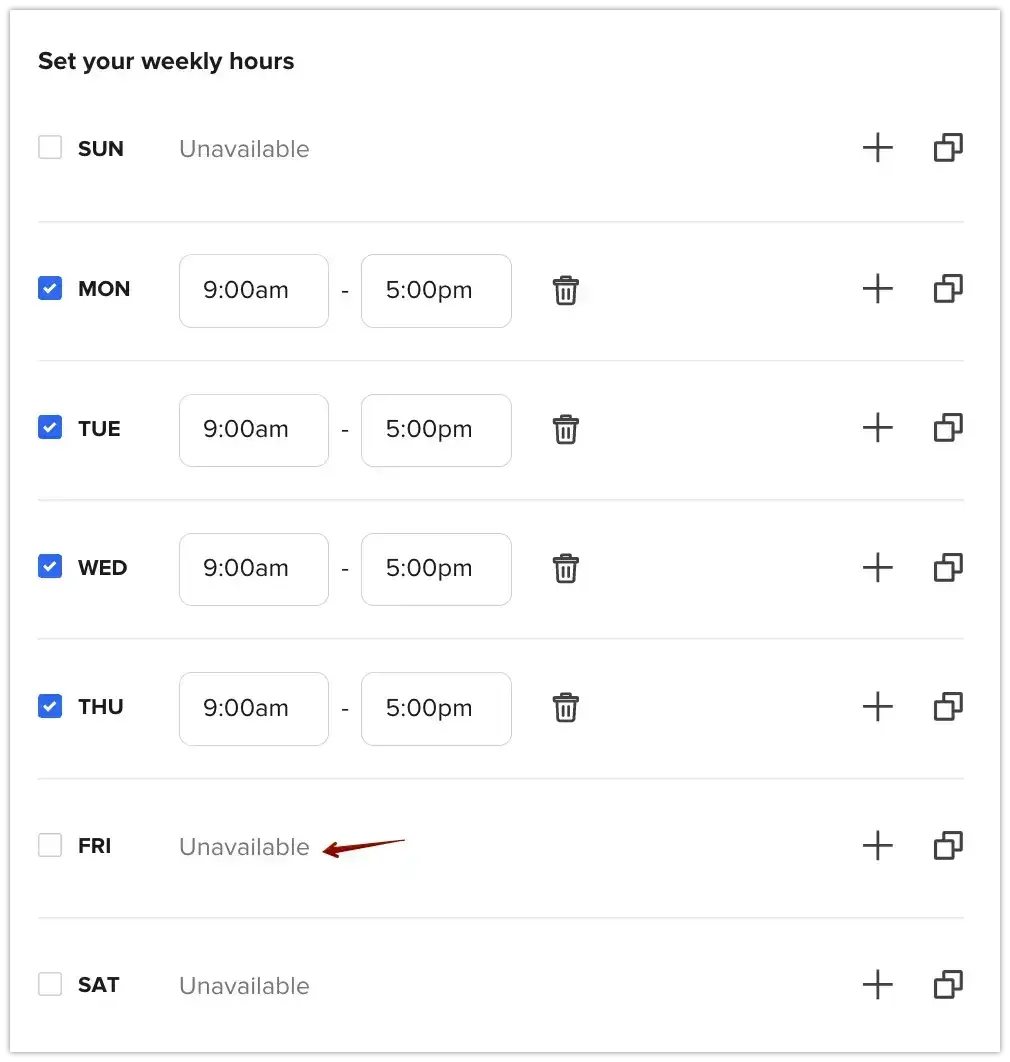Copy Saturday's hours to other days
This screenshot has width=1010, height=1062.
[x=947, y=984]
